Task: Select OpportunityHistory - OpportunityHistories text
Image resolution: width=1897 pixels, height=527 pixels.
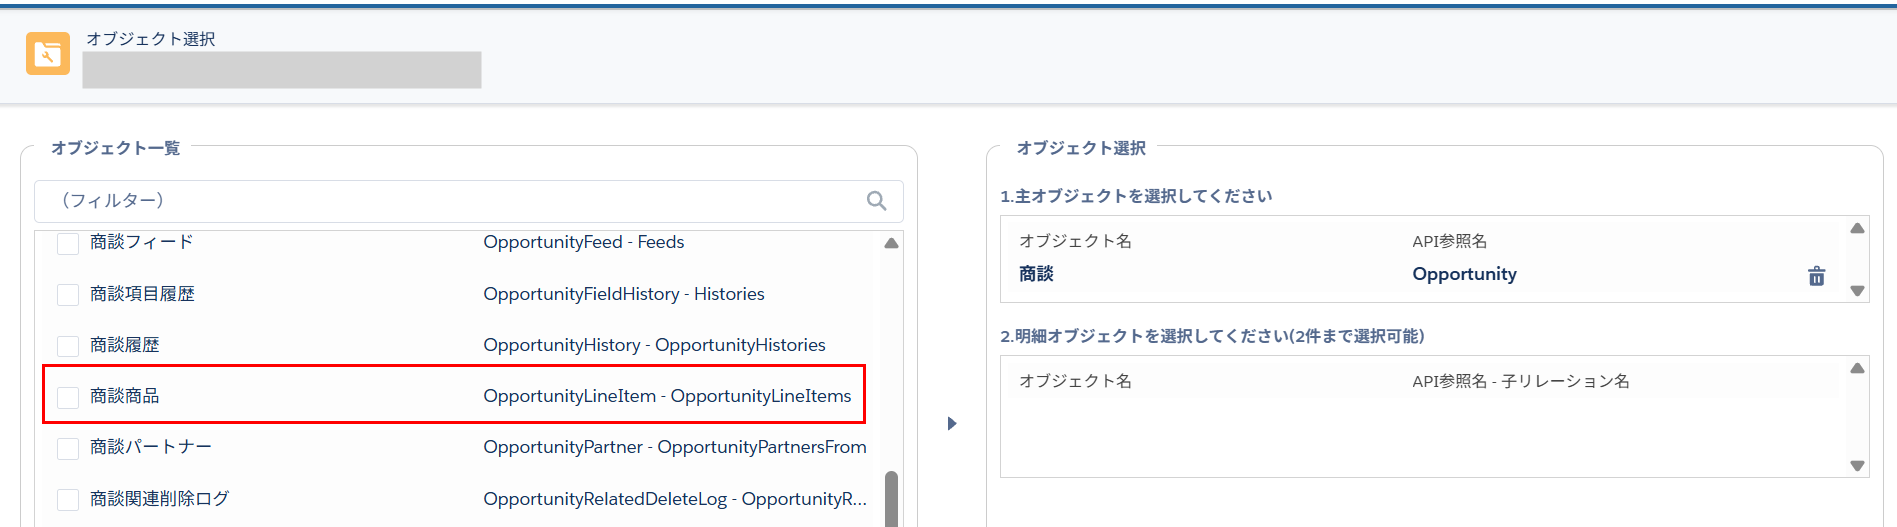Action: (655, 345)
